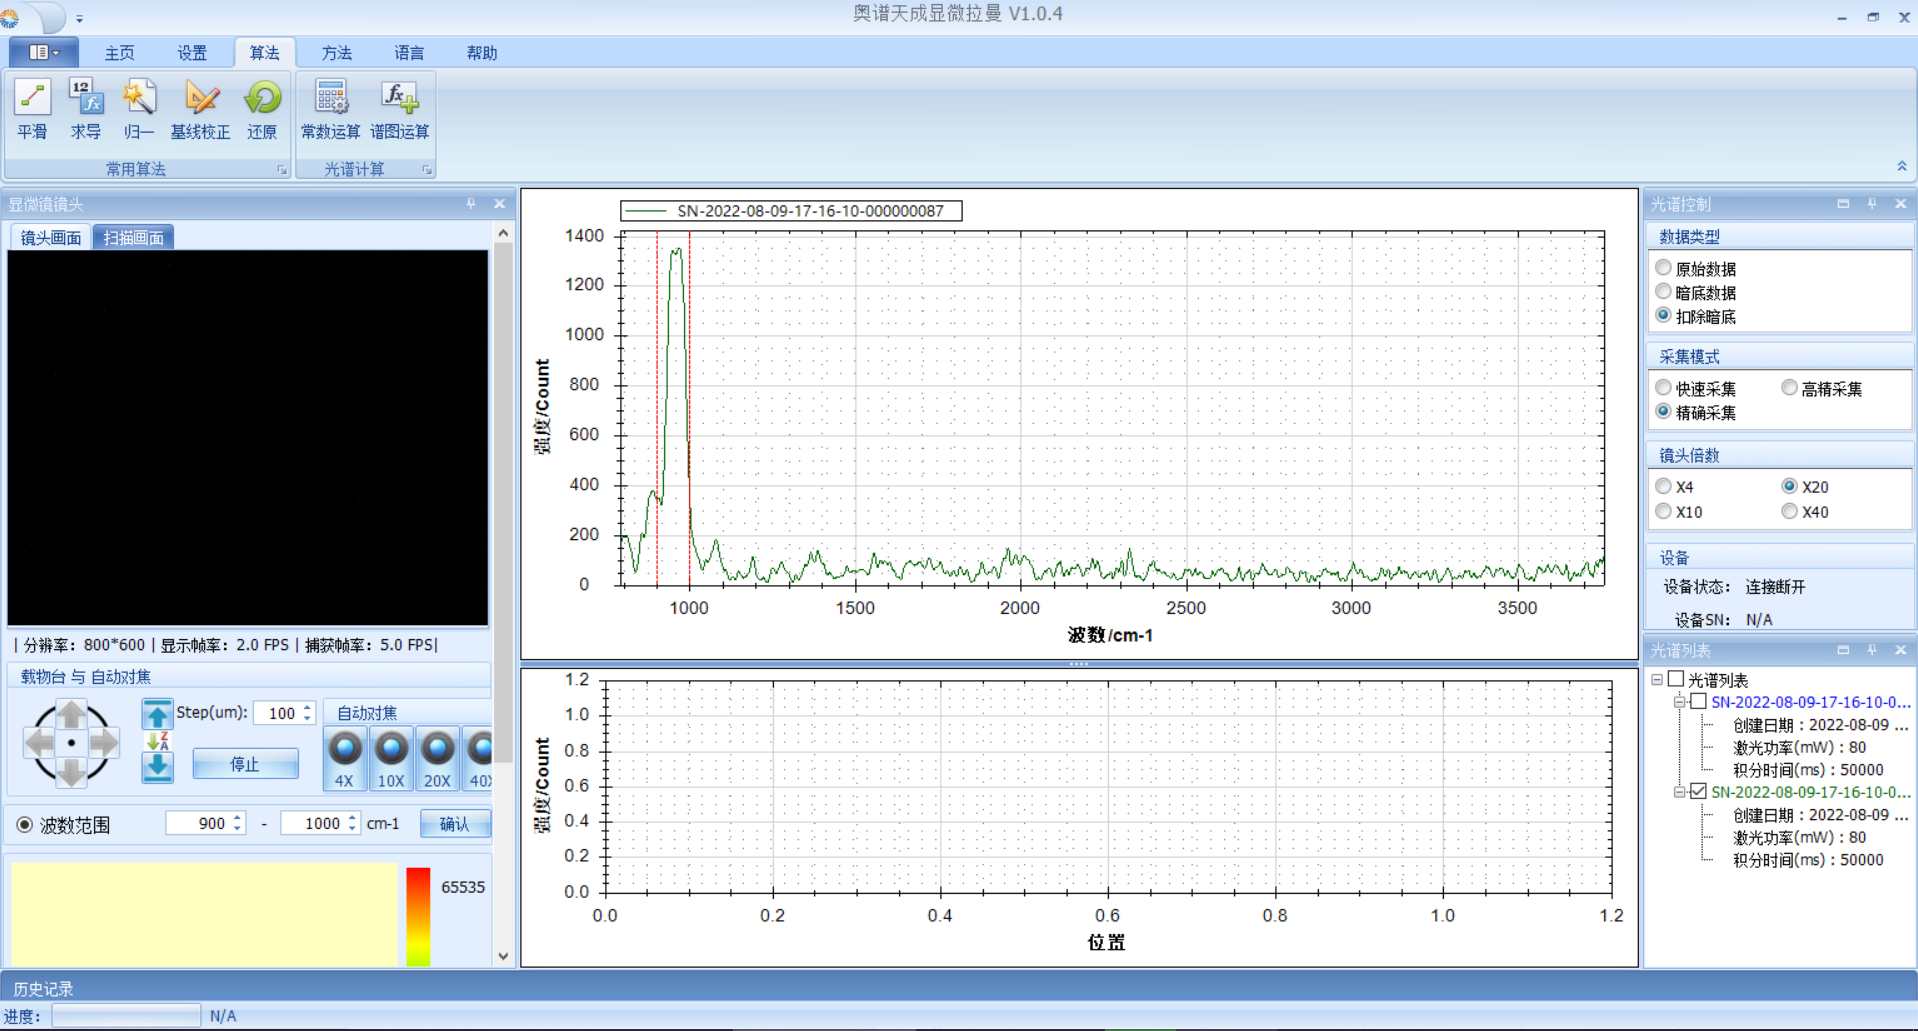Open the 方法 ribbon tab

pyautogui.click(x=337, y=53)
